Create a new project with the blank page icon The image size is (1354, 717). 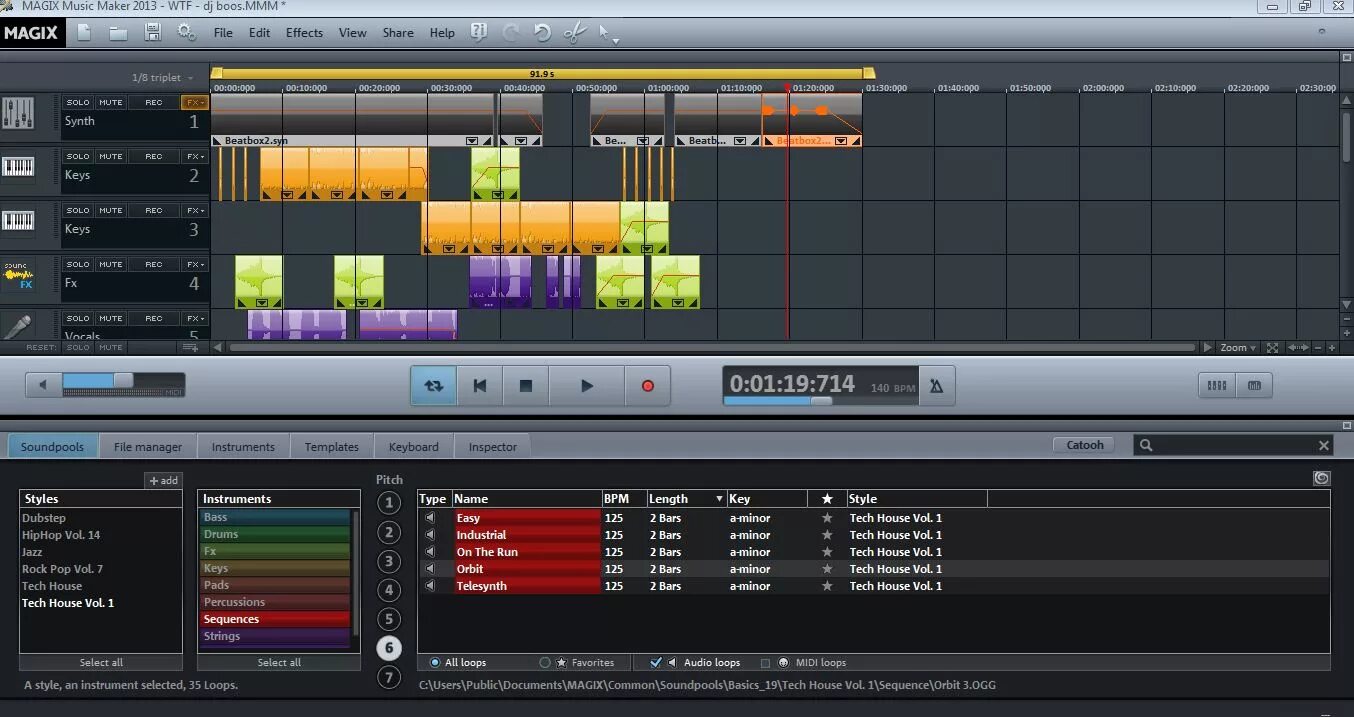[84, 32]
